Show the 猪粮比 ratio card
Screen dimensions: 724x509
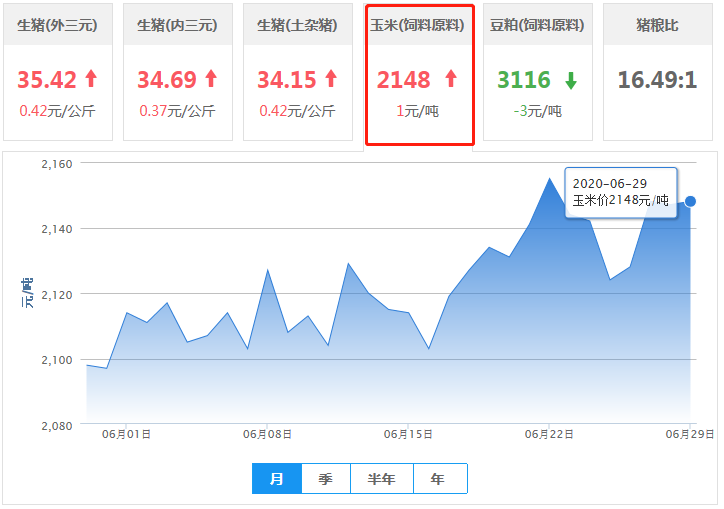click(x=658, y=72)
